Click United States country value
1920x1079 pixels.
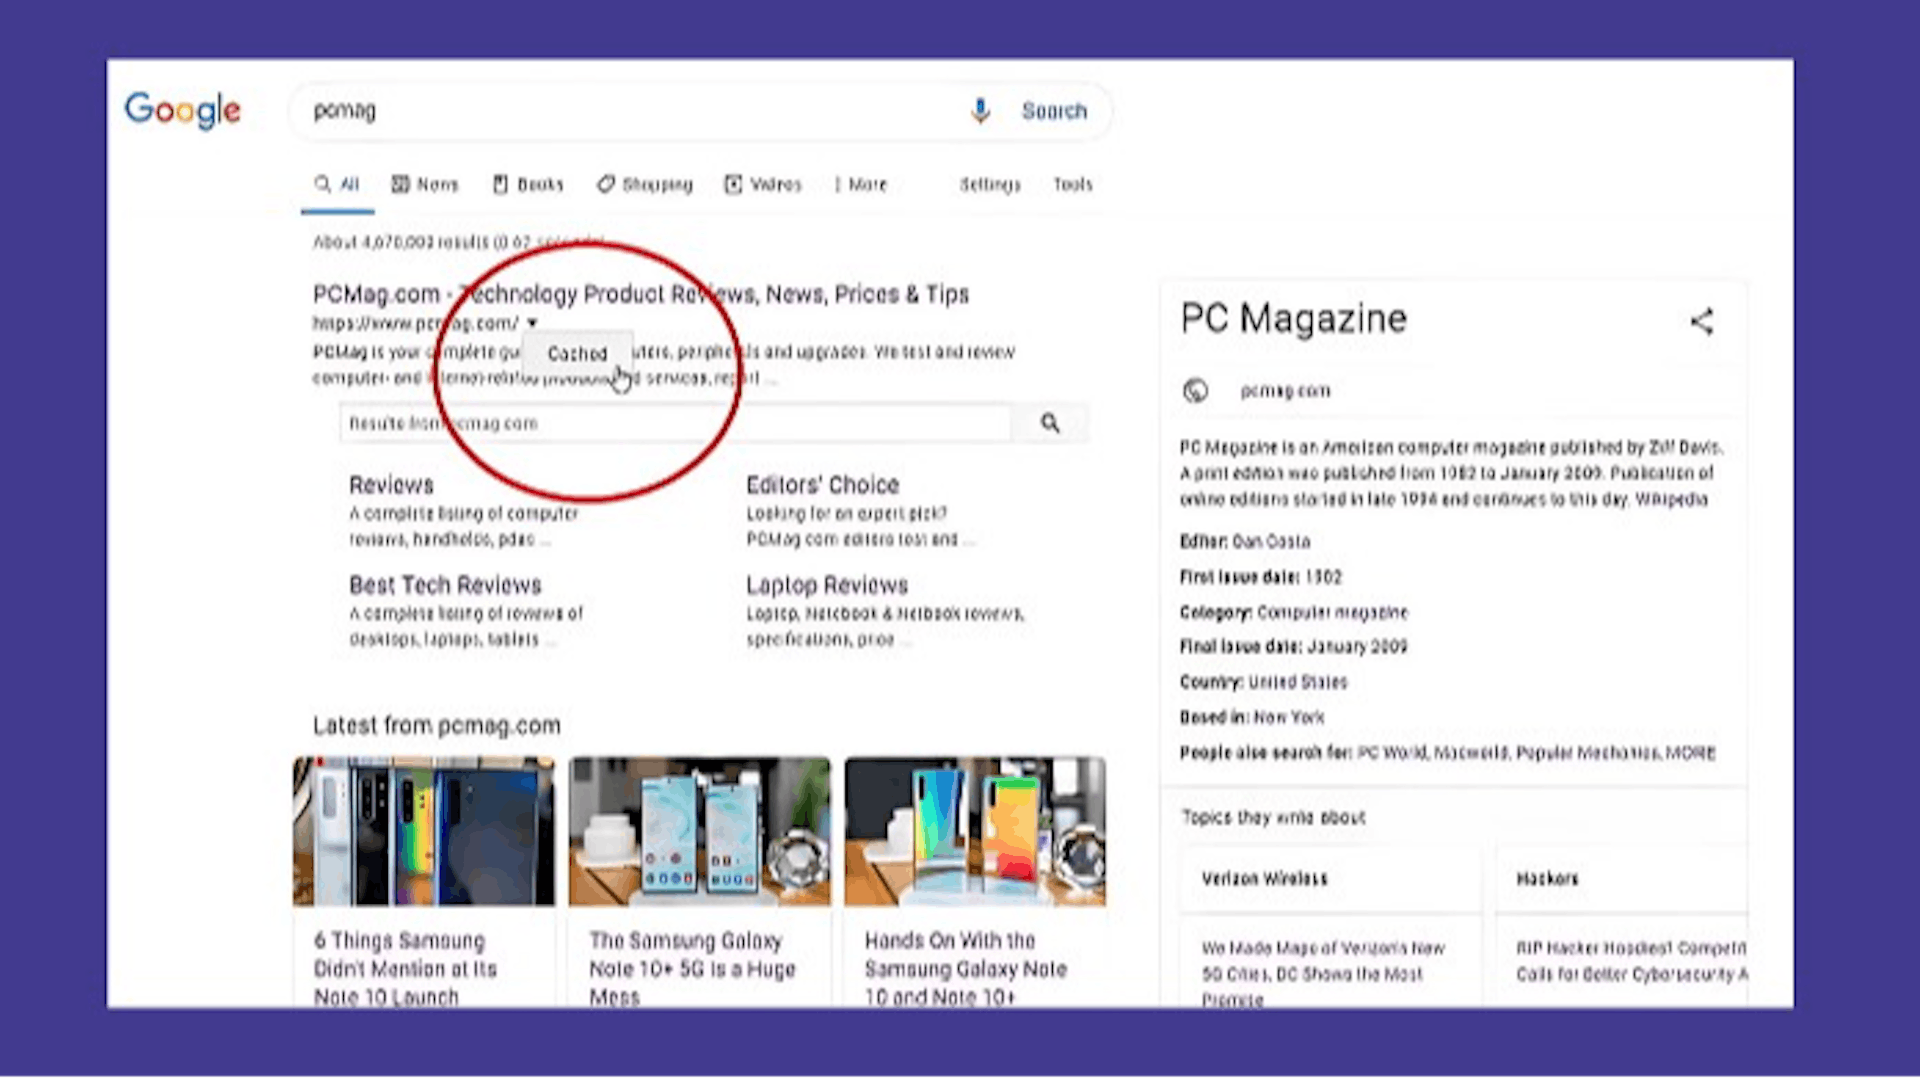point(1297,682)
